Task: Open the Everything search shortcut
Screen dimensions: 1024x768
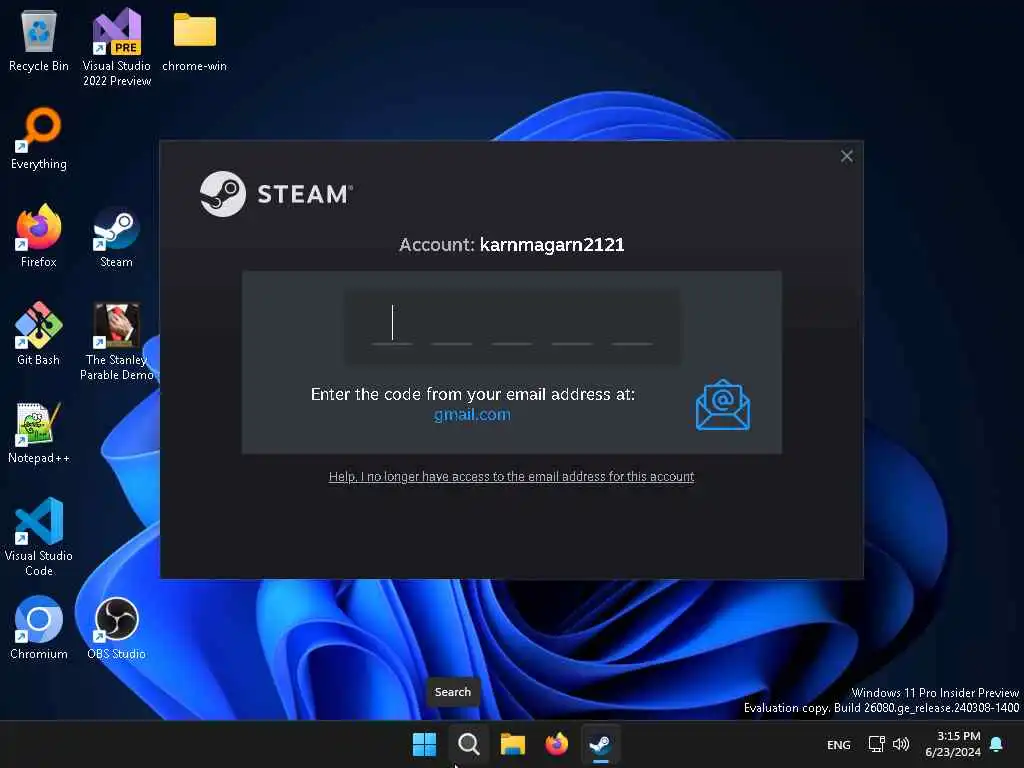Action: click(x=39, y=138)
